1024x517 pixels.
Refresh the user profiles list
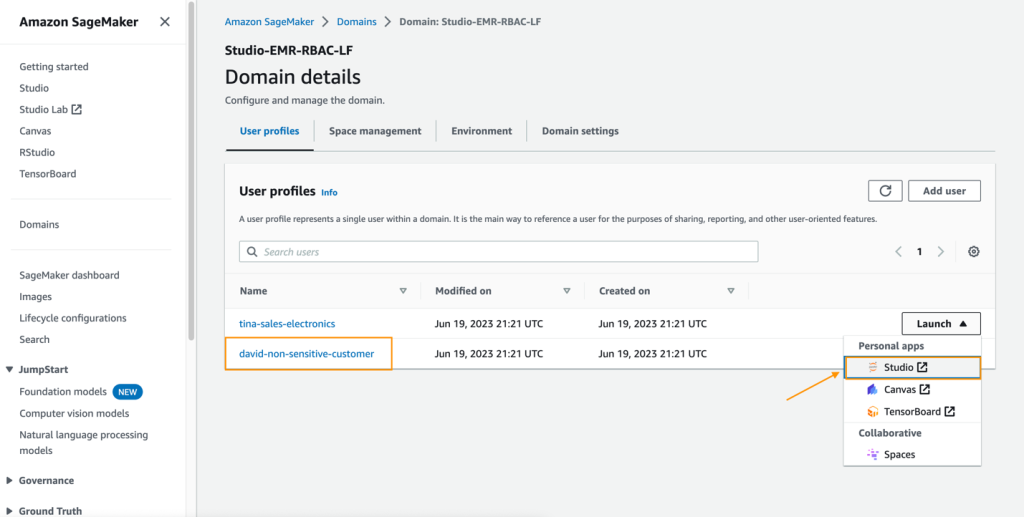tap(885, 191)
